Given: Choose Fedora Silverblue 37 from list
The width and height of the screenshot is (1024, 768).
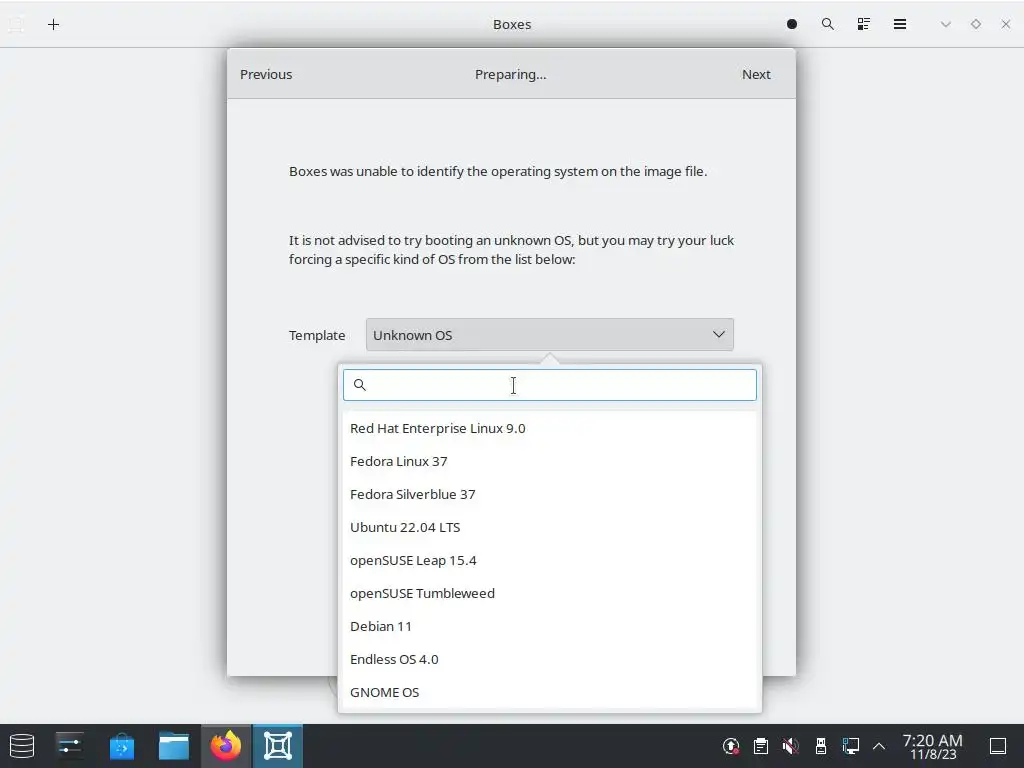Looking at the screenshot, I should pos(549,494).
